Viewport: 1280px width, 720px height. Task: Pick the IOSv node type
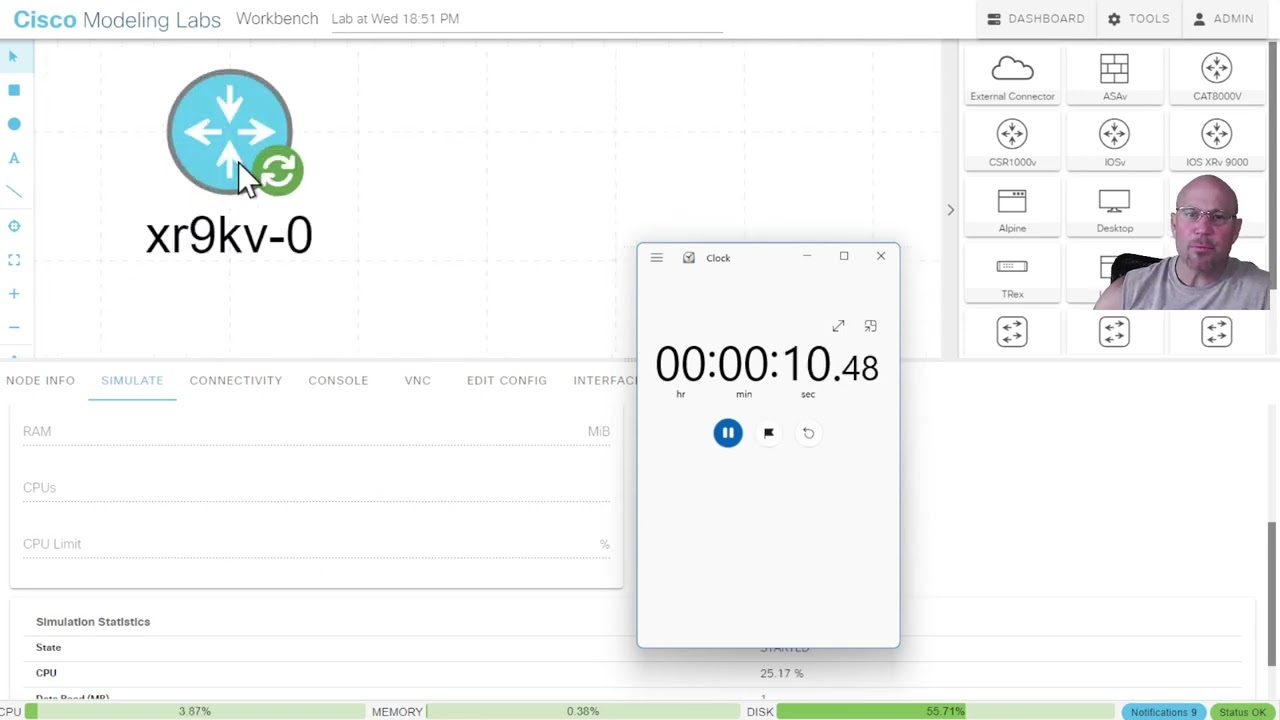(1114, 143)
